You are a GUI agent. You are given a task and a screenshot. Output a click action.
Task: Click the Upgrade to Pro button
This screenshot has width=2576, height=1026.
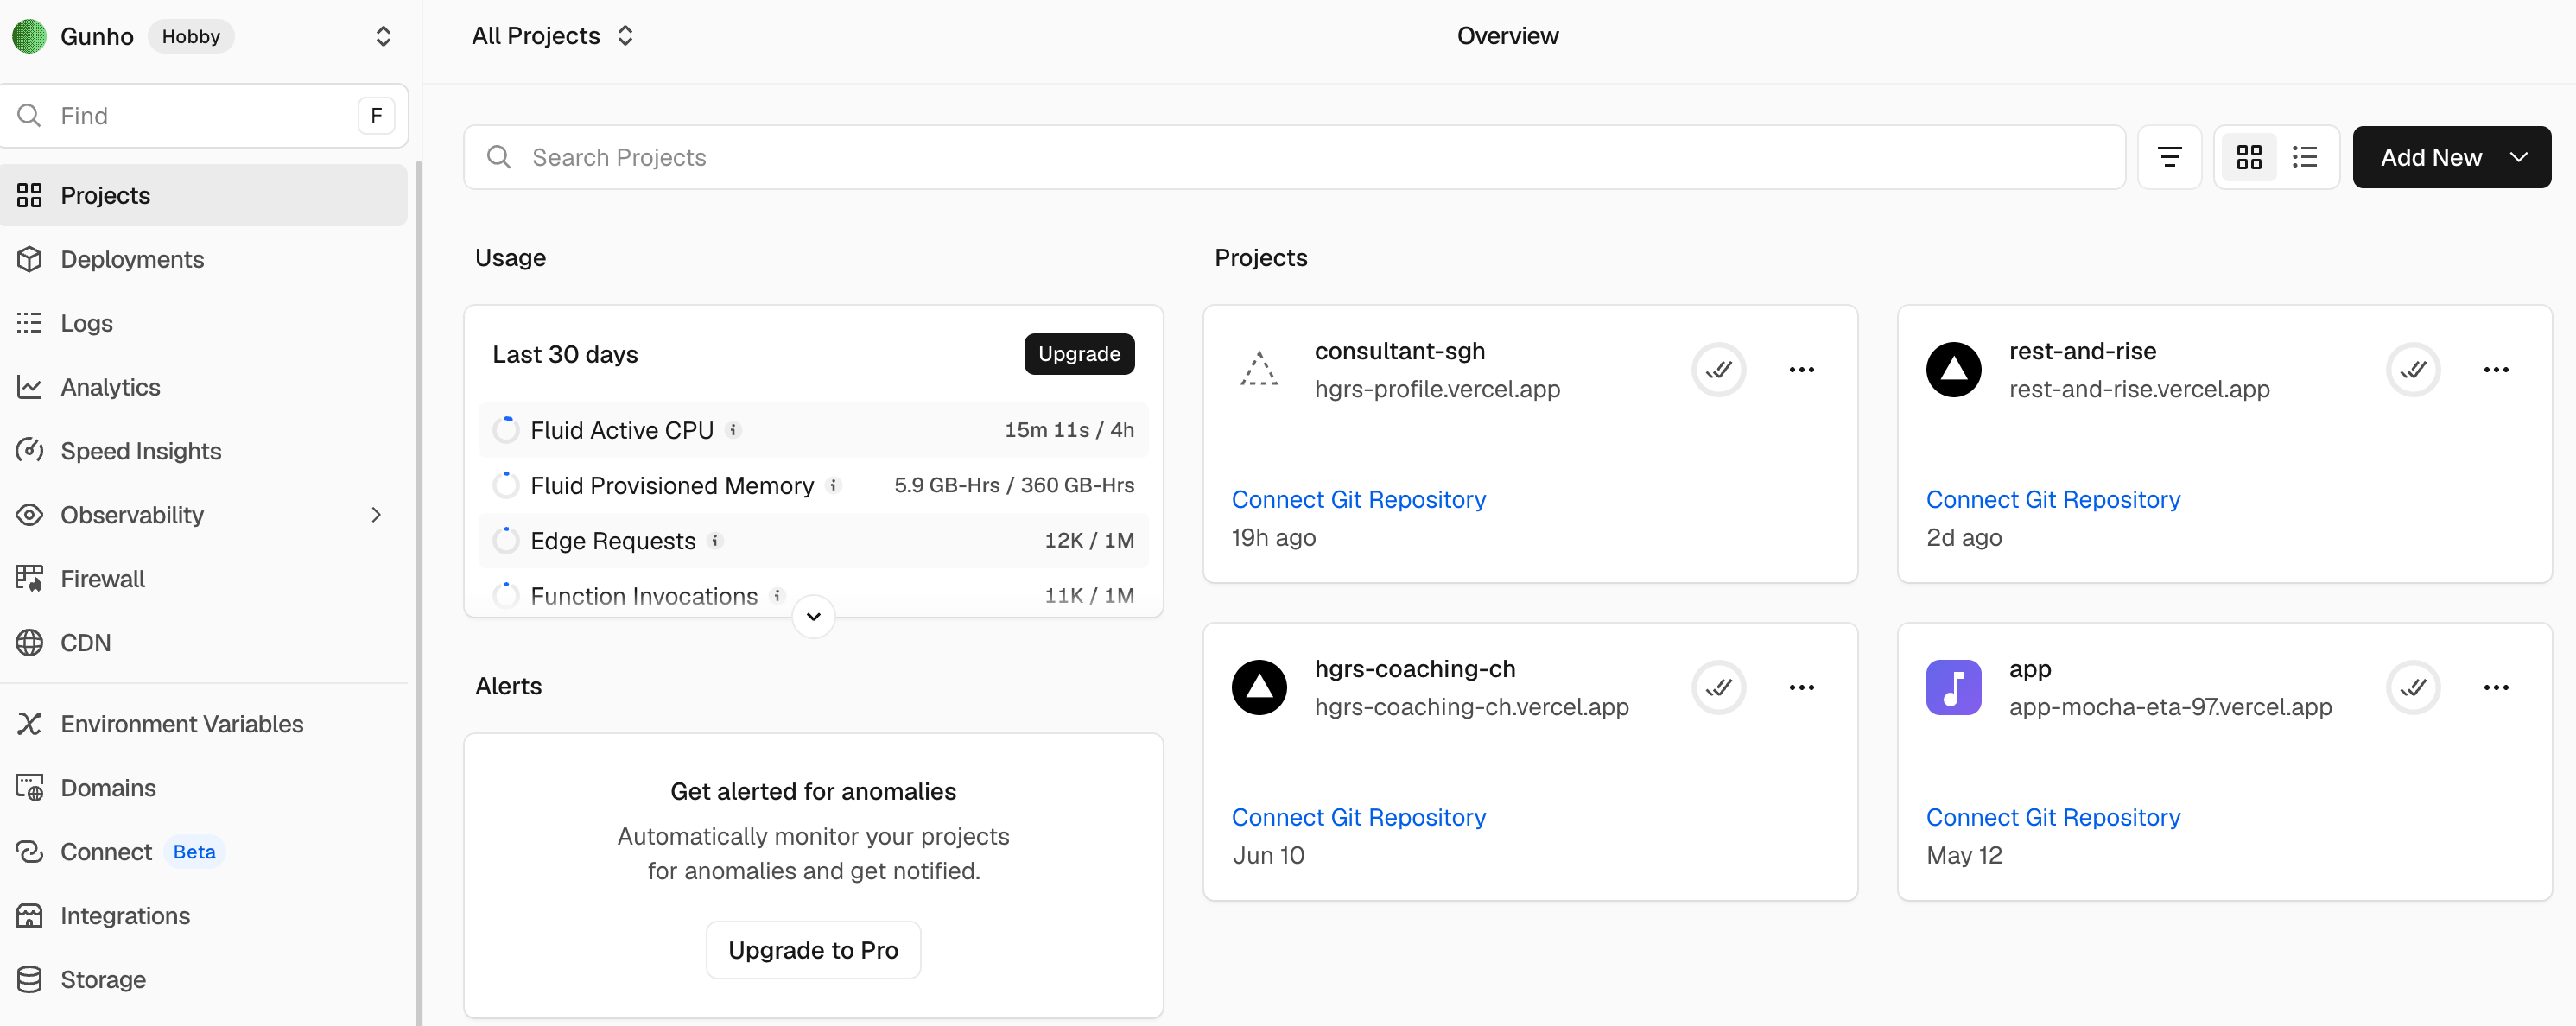click(813, 950)
